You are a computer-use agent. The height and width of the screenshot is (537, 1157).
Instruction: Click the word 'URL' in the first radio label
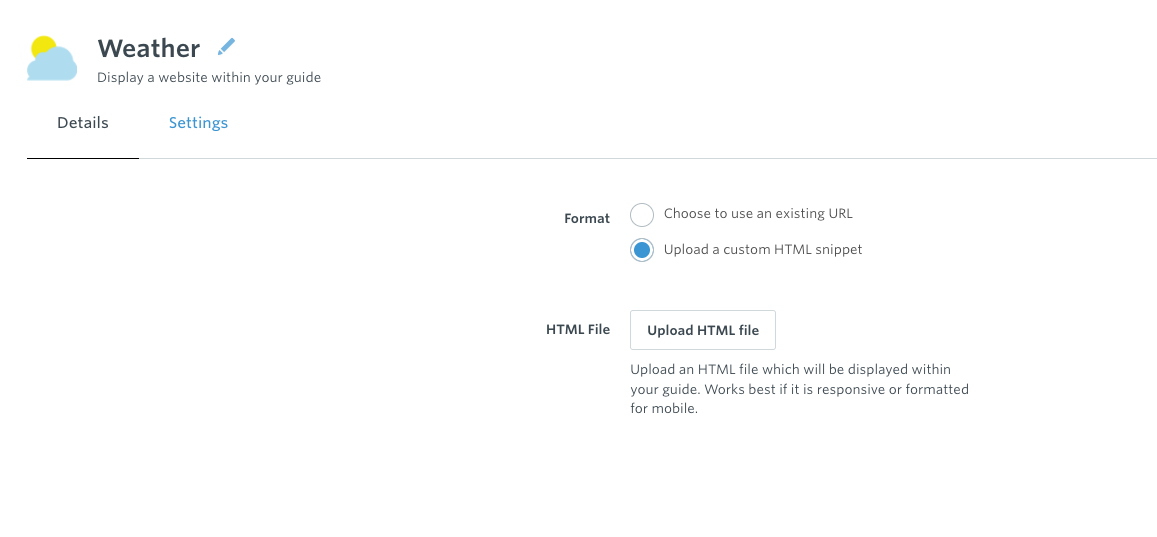[840, 214]
